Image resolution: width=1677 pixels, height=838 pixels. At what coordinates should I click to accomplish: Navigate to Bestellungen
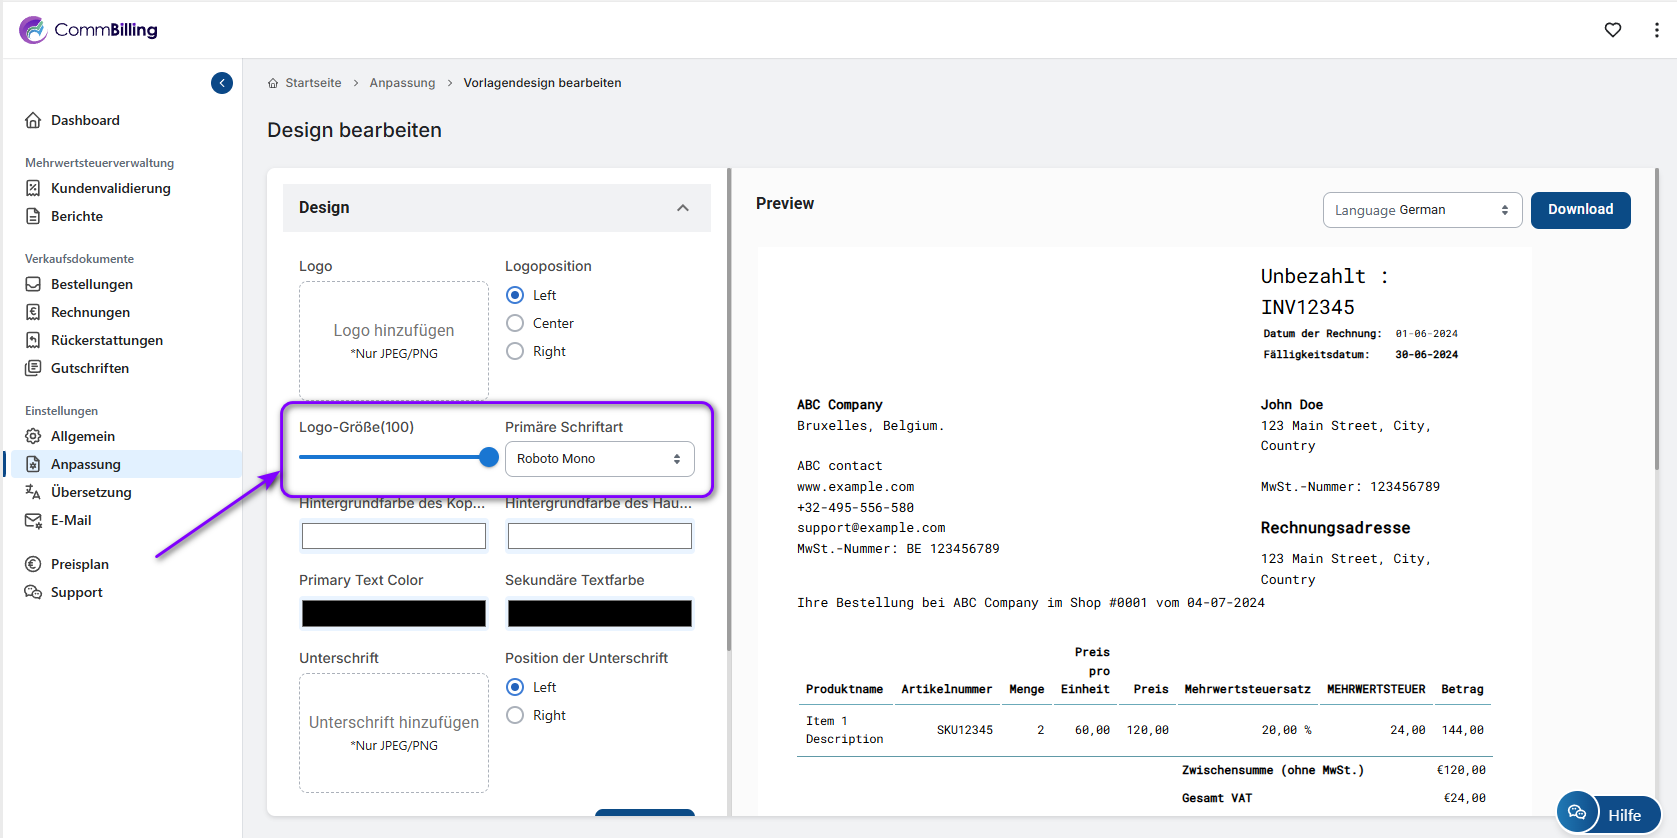pyautogui.click(x=92, y=284)
